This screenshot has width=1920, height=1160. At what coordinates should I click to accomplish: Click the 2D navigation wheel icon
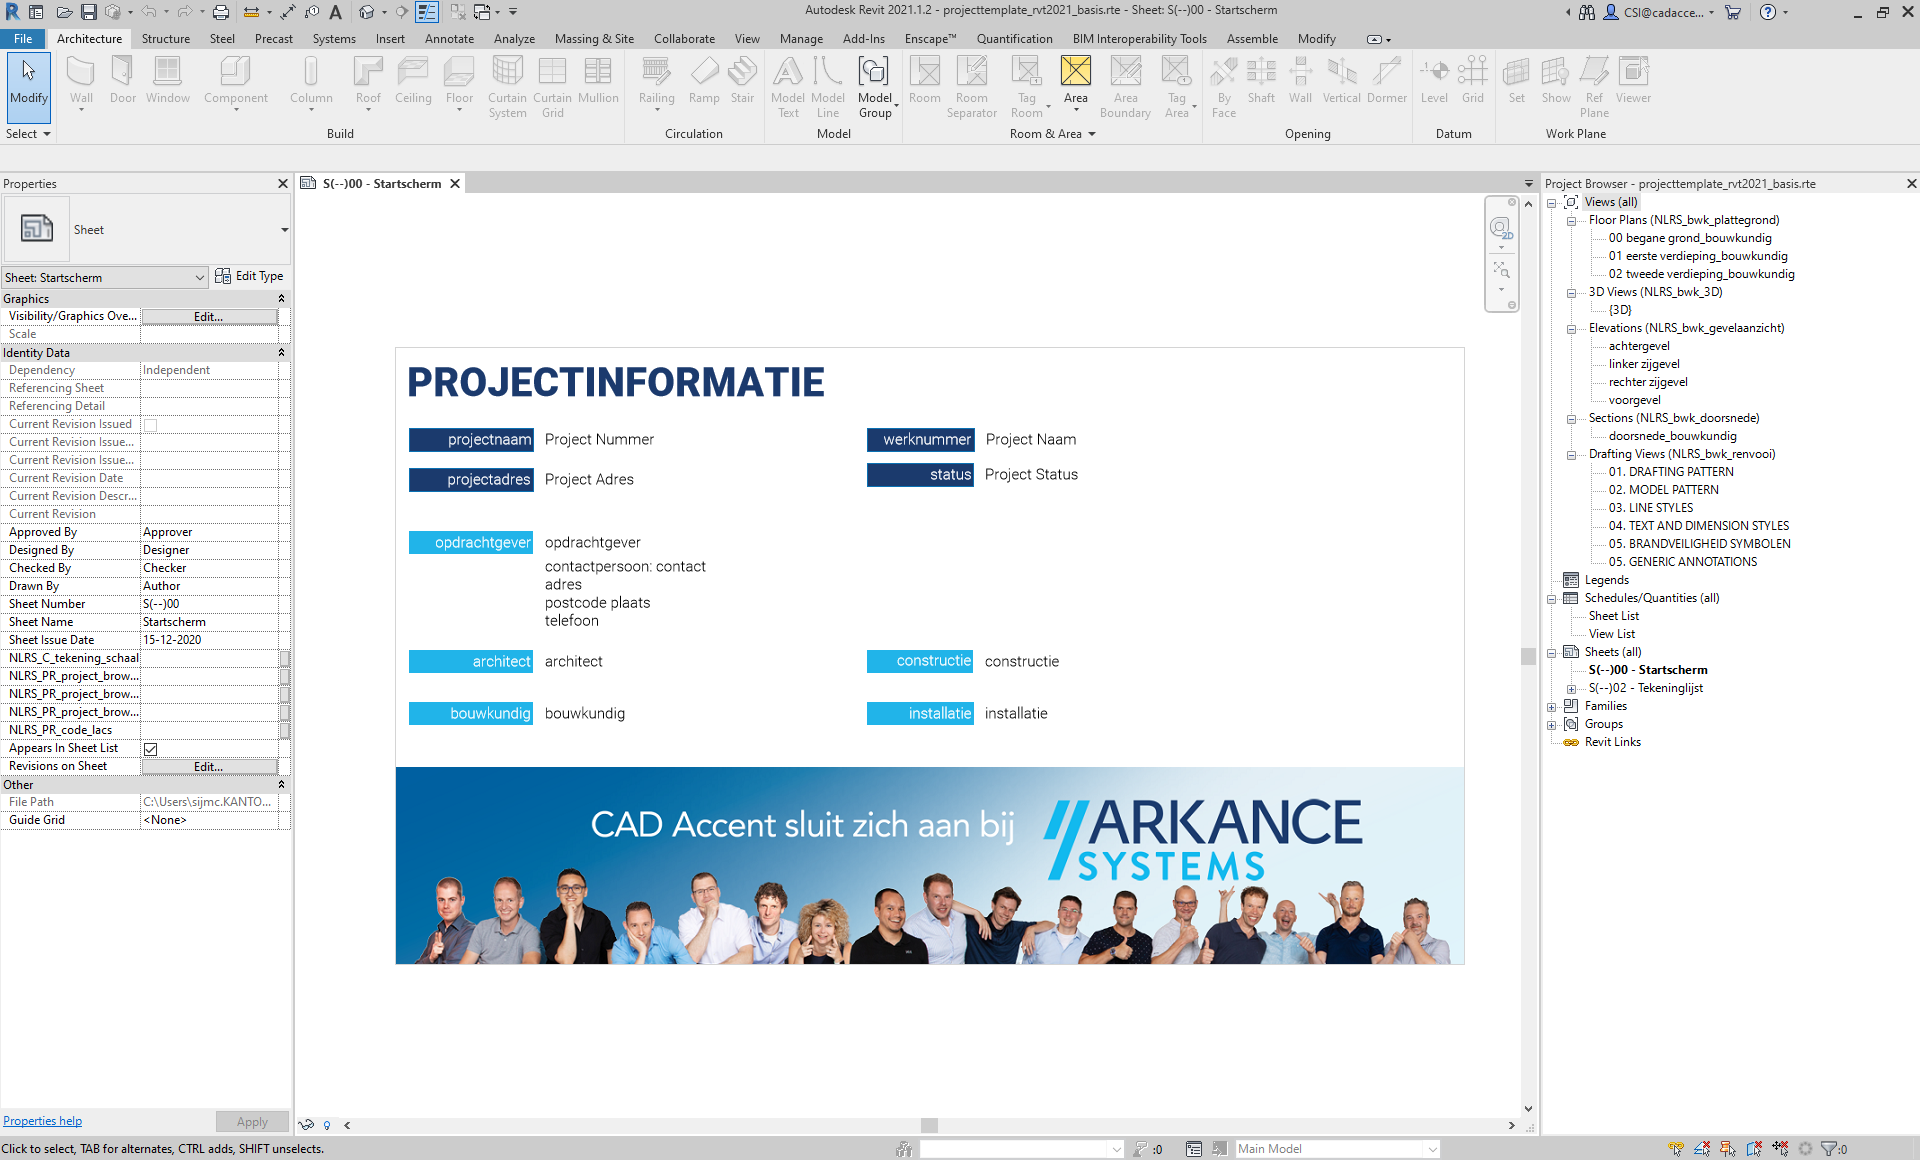tap(1501, 229)
